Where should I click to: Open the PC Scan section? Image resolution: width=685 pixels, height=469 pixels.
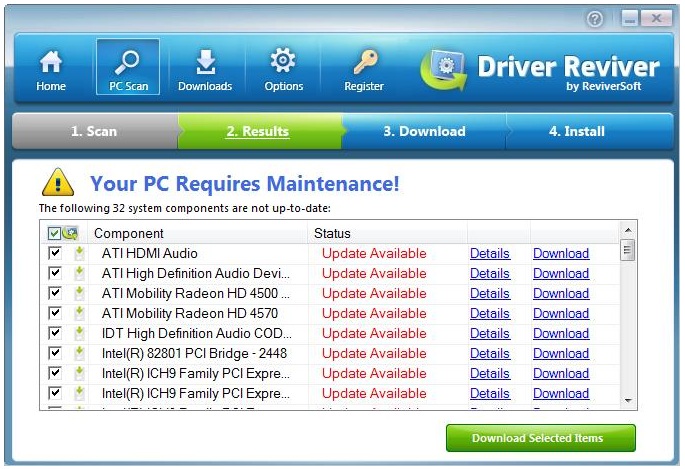point(128,68)
